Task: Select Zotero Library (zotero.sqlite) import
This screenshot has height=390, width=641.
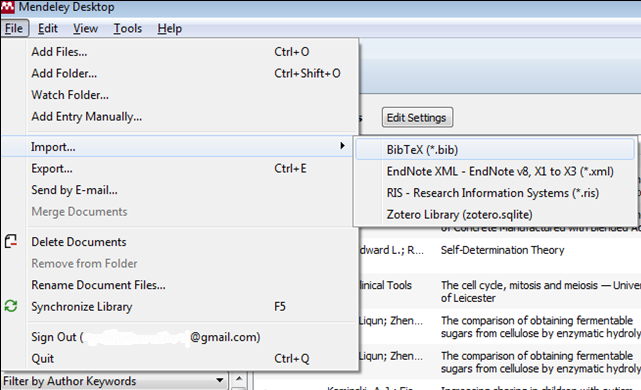Action: click(x=495, y=215)
